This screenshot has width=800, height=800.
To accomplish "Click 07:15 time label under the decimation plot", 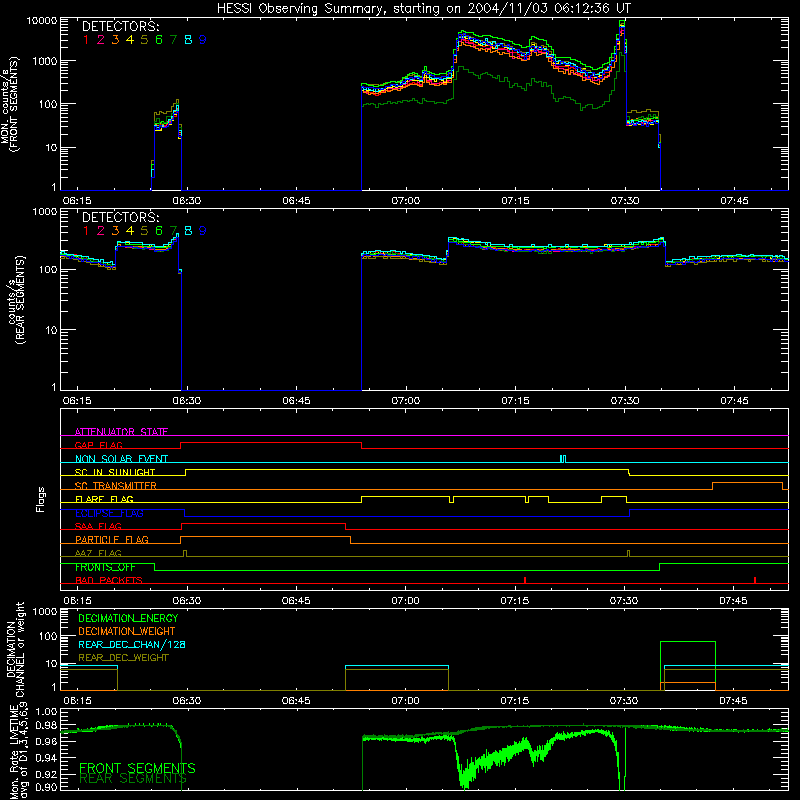I will (514, 701).
